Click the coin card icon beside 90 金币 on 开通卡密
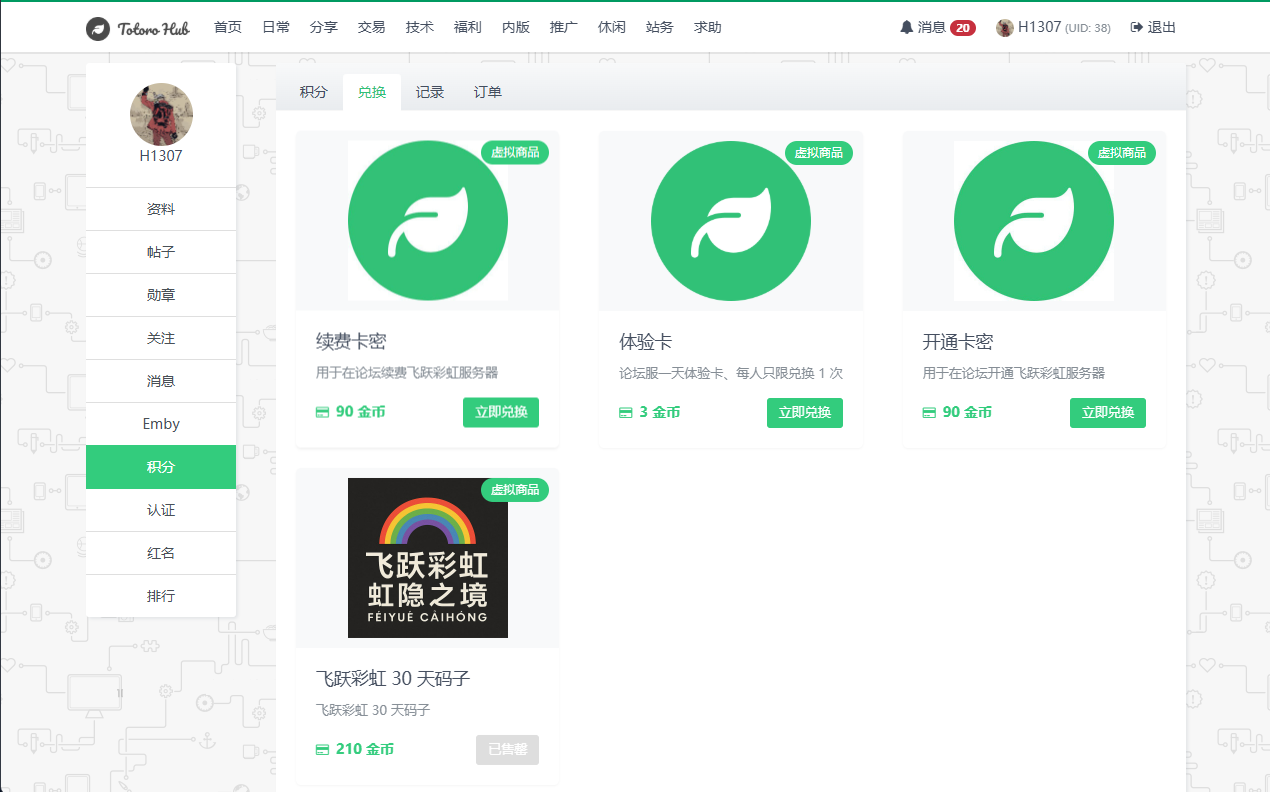 (x=929, y=412)
